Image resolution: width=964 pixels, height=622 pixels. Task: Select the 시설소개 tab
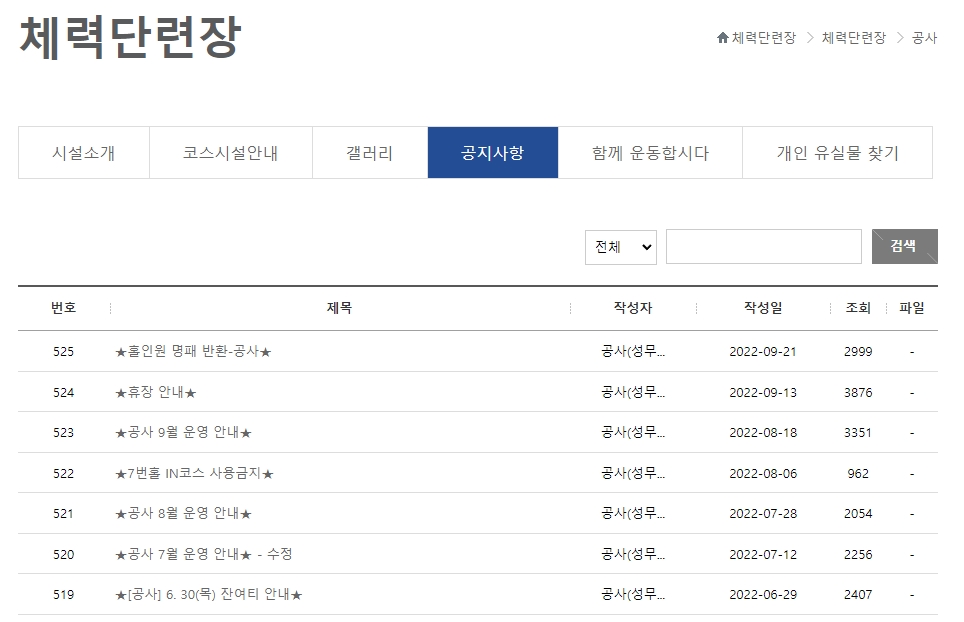pyautogui.click(x=82, y=152)
